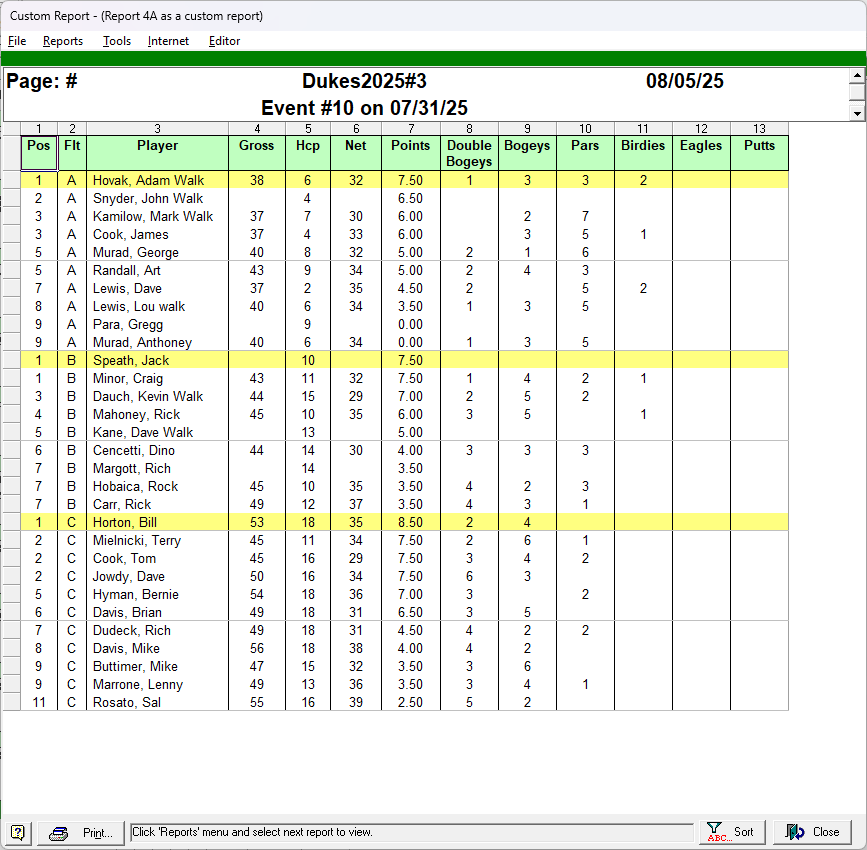Click the Close button with door icon
This screenshot has height=850, width=867.
pyautogui.click(x=812, y=832)
